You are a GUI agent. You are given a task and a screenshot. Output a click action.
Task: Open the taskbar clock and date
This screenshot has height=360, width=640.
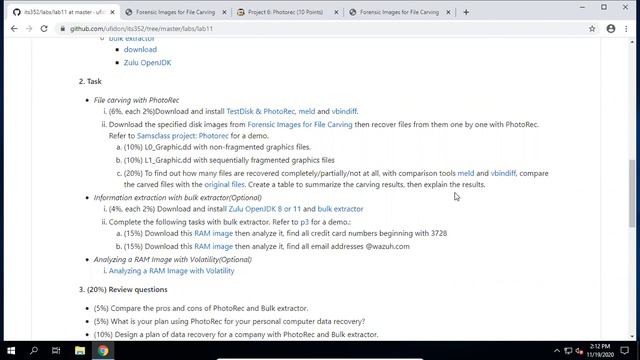600,351
